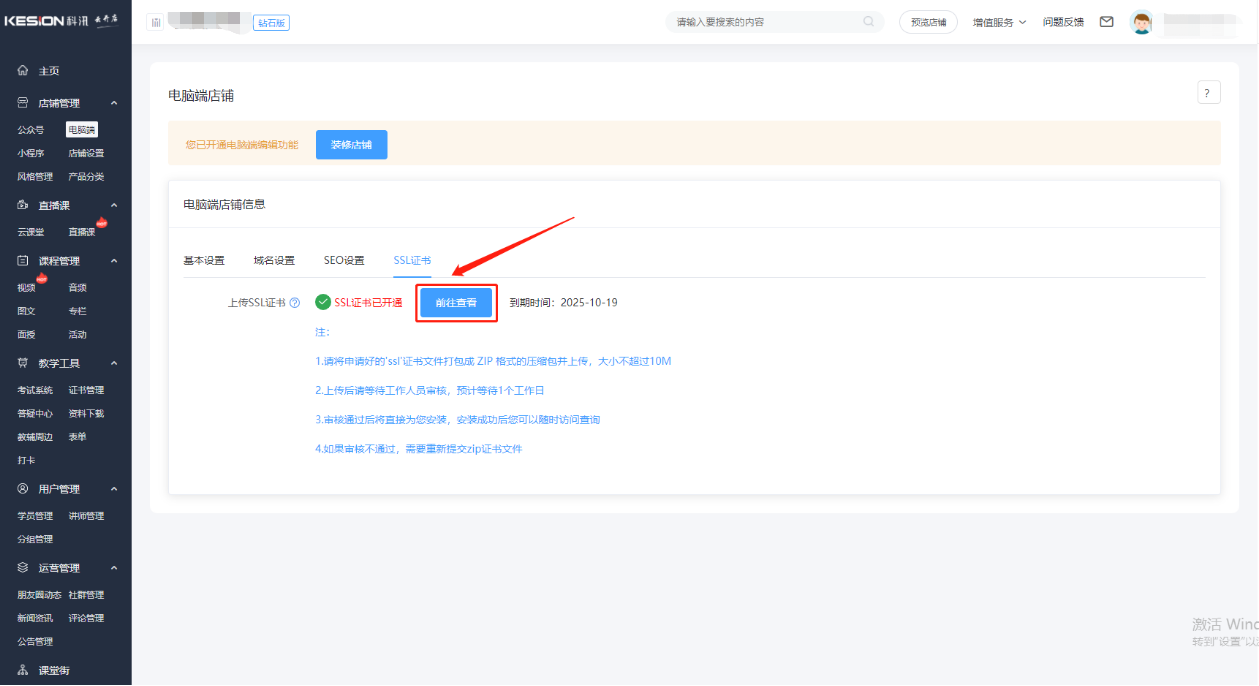Open the 增值服务 dropdown menu
Viewport: 1259px width, 686px height.
(x=999, y=22)
